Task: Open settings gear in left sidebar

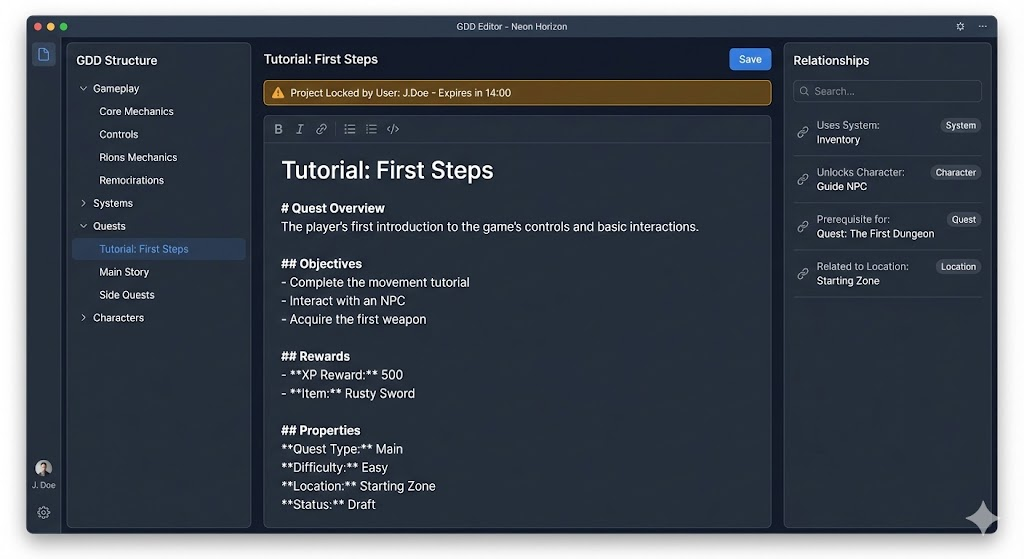Action: [x=44, y=512]
